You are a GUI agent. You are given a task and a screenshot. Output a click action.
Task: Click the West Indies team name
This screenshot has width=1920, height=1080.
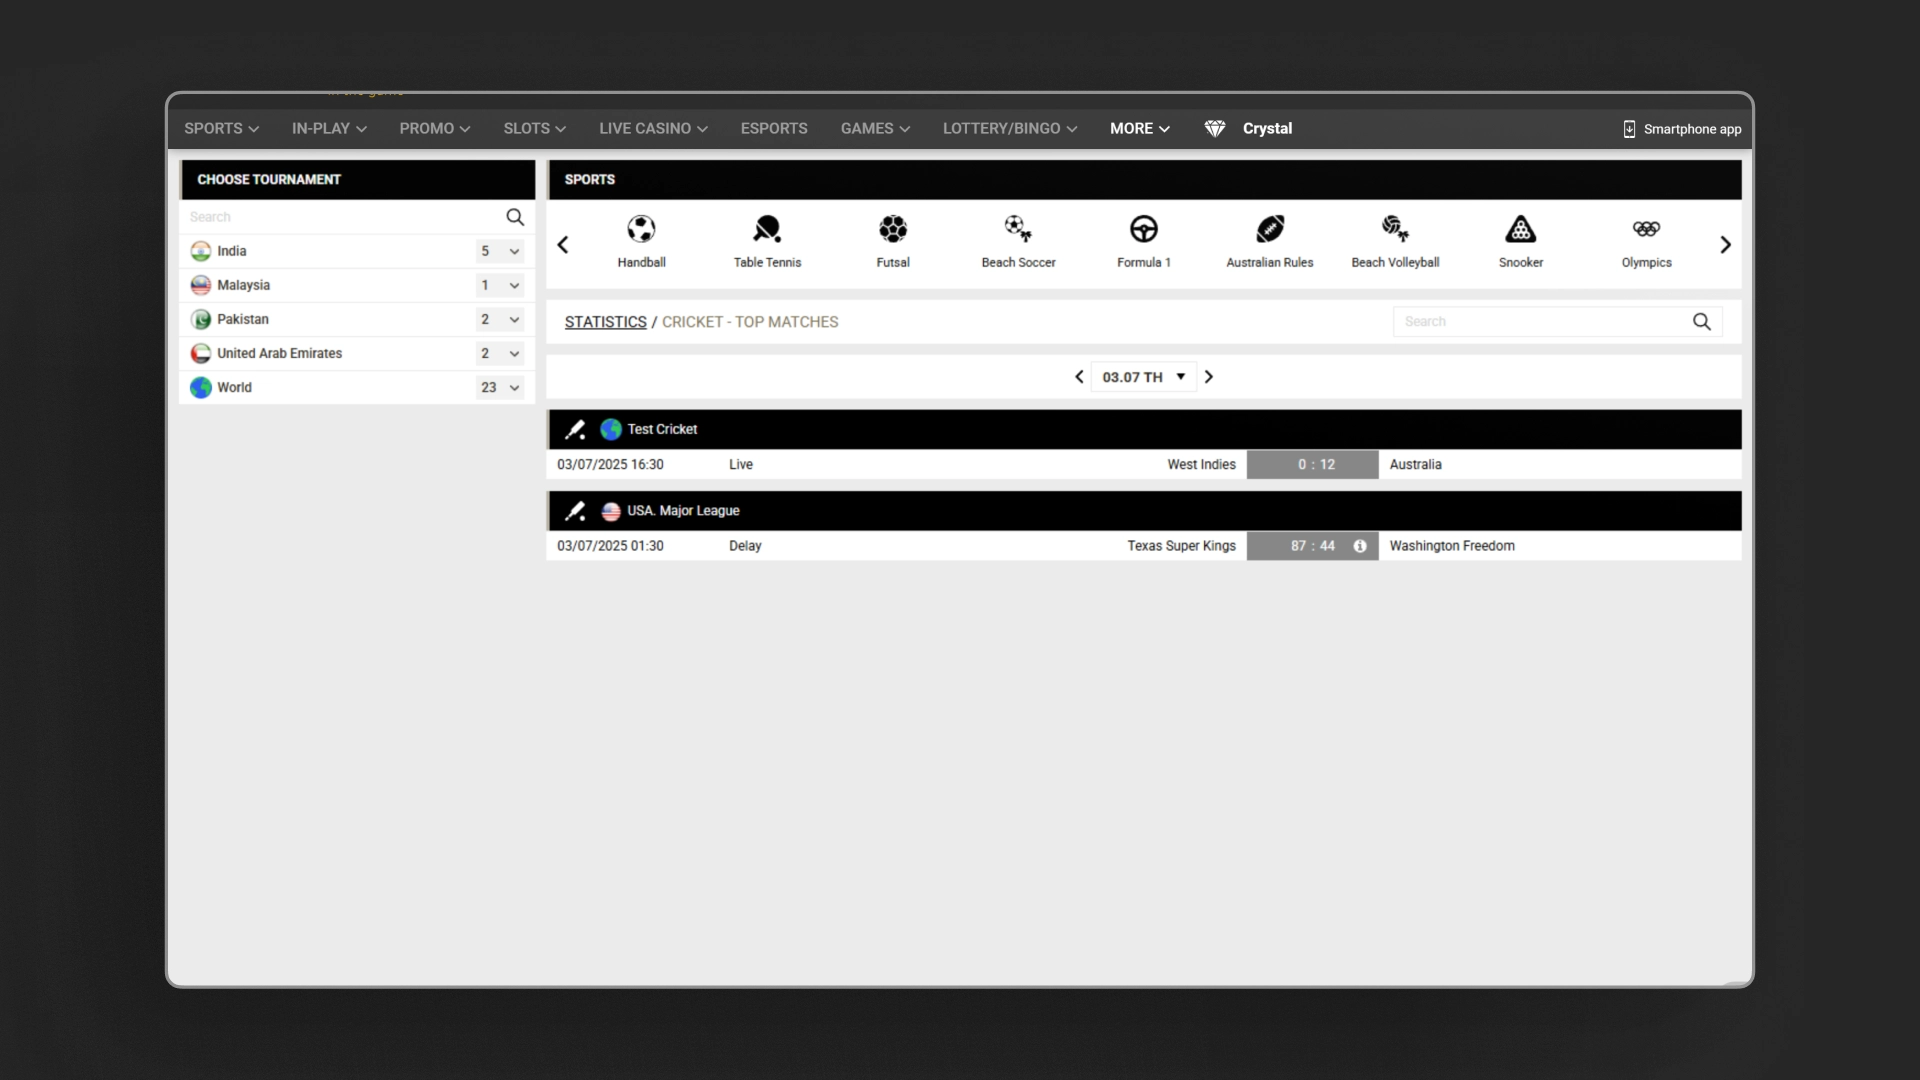1201,465
